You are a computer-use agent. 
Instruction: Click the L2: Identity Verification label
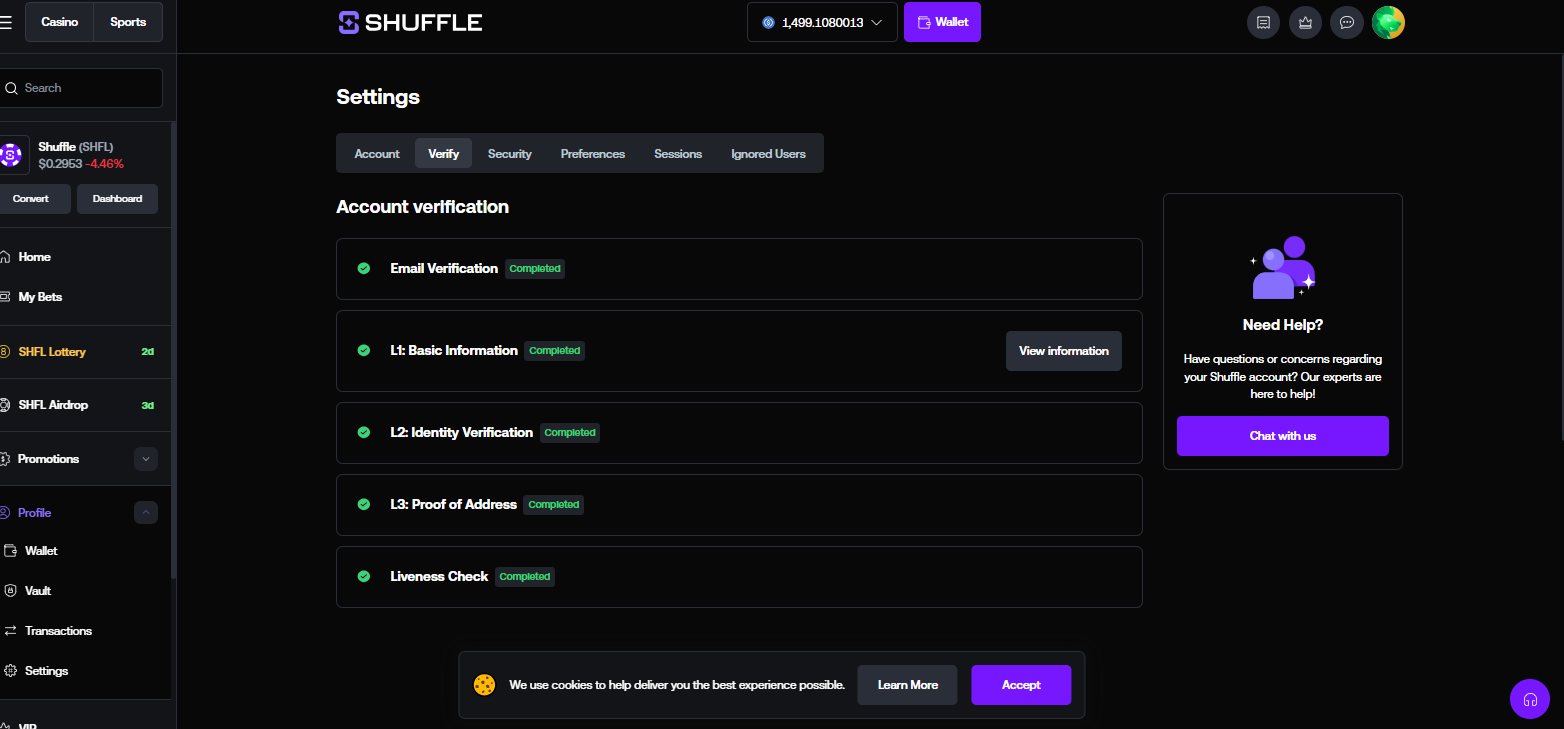point(461,432)
